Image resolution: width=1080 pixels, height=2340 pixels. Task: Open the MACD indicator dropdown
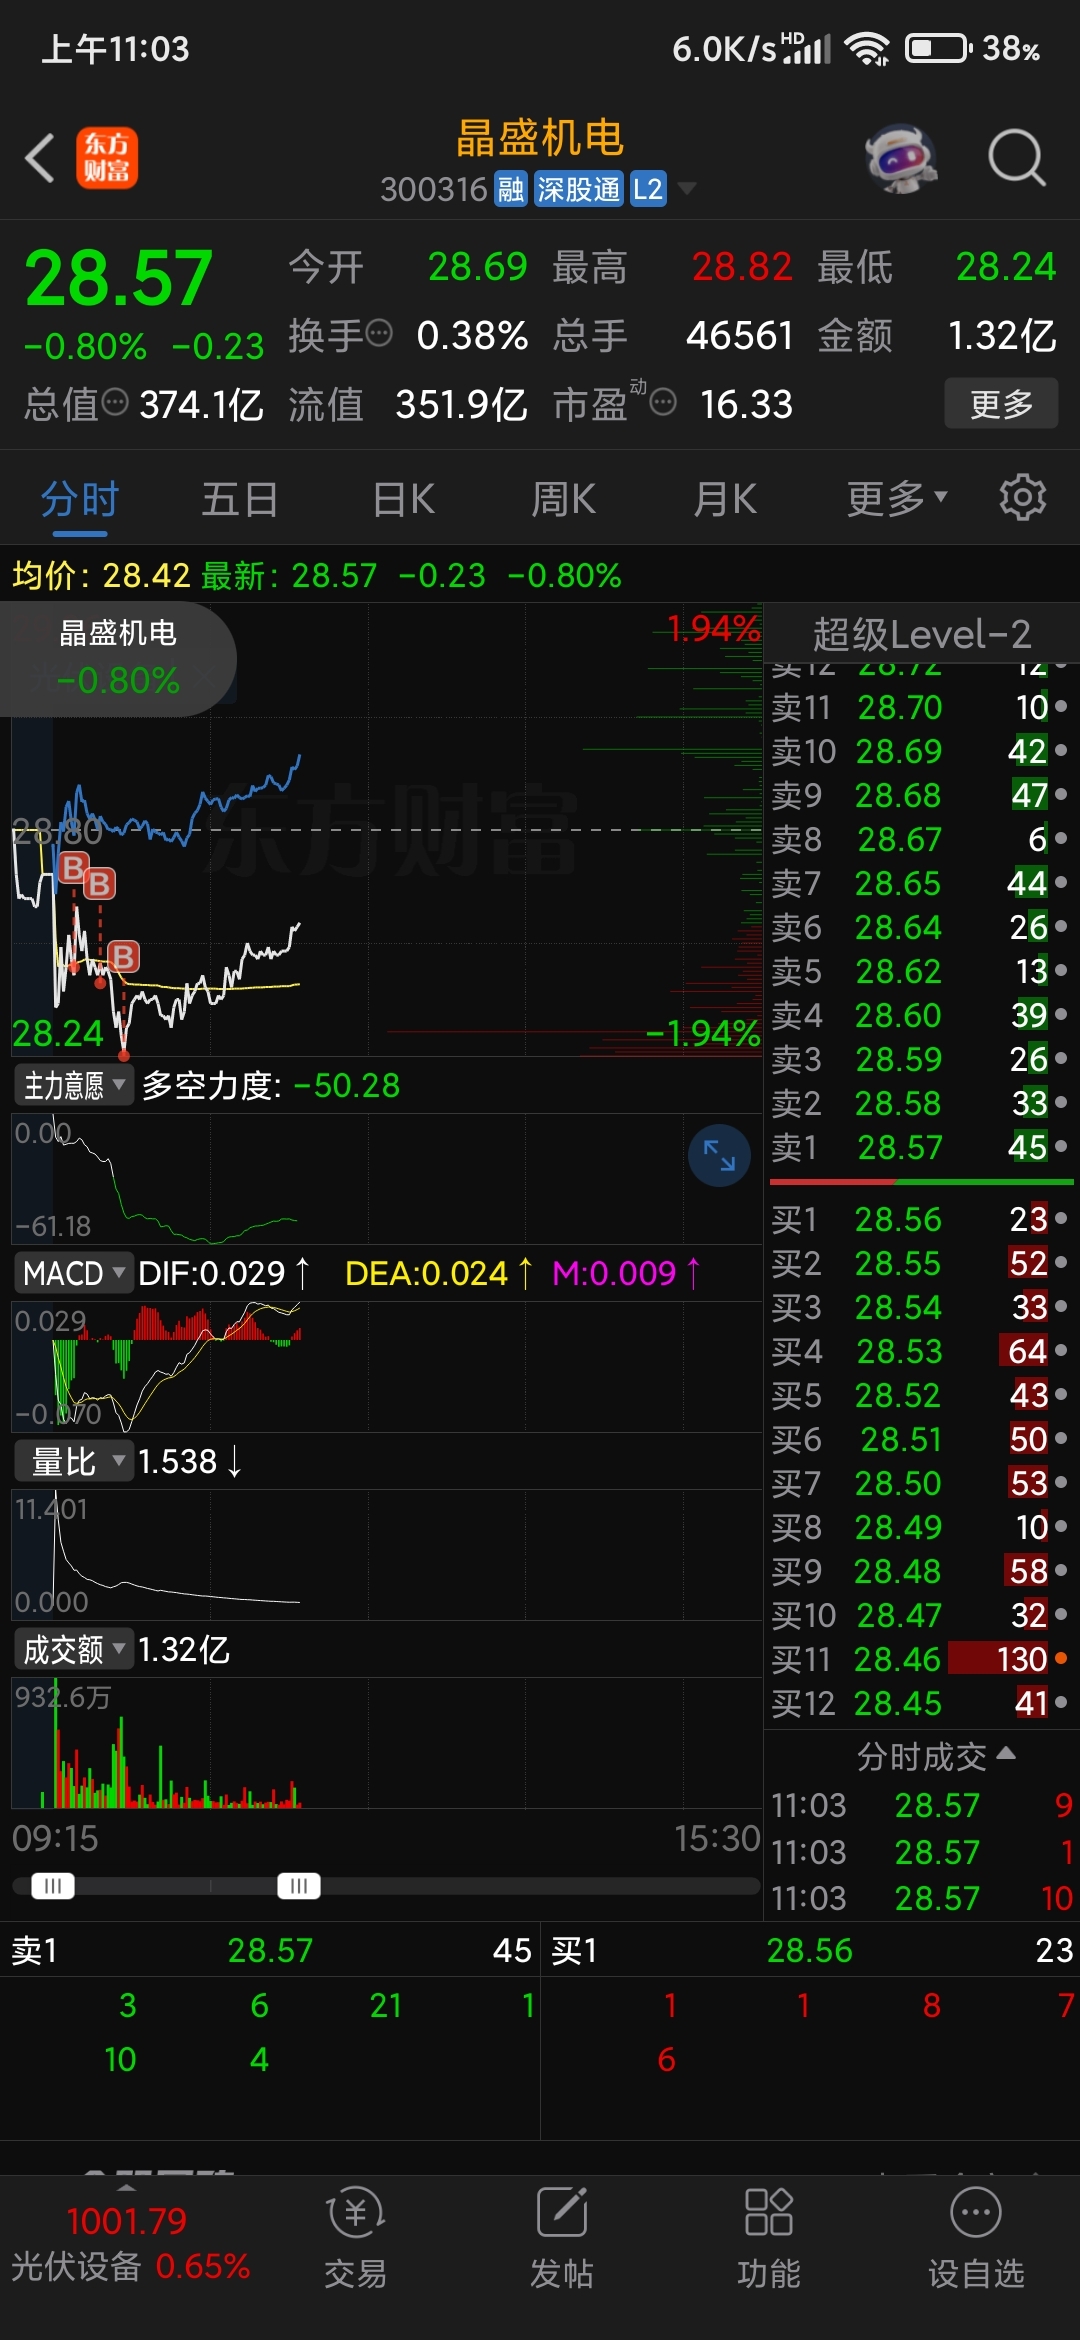click(x=73, y=1273)
